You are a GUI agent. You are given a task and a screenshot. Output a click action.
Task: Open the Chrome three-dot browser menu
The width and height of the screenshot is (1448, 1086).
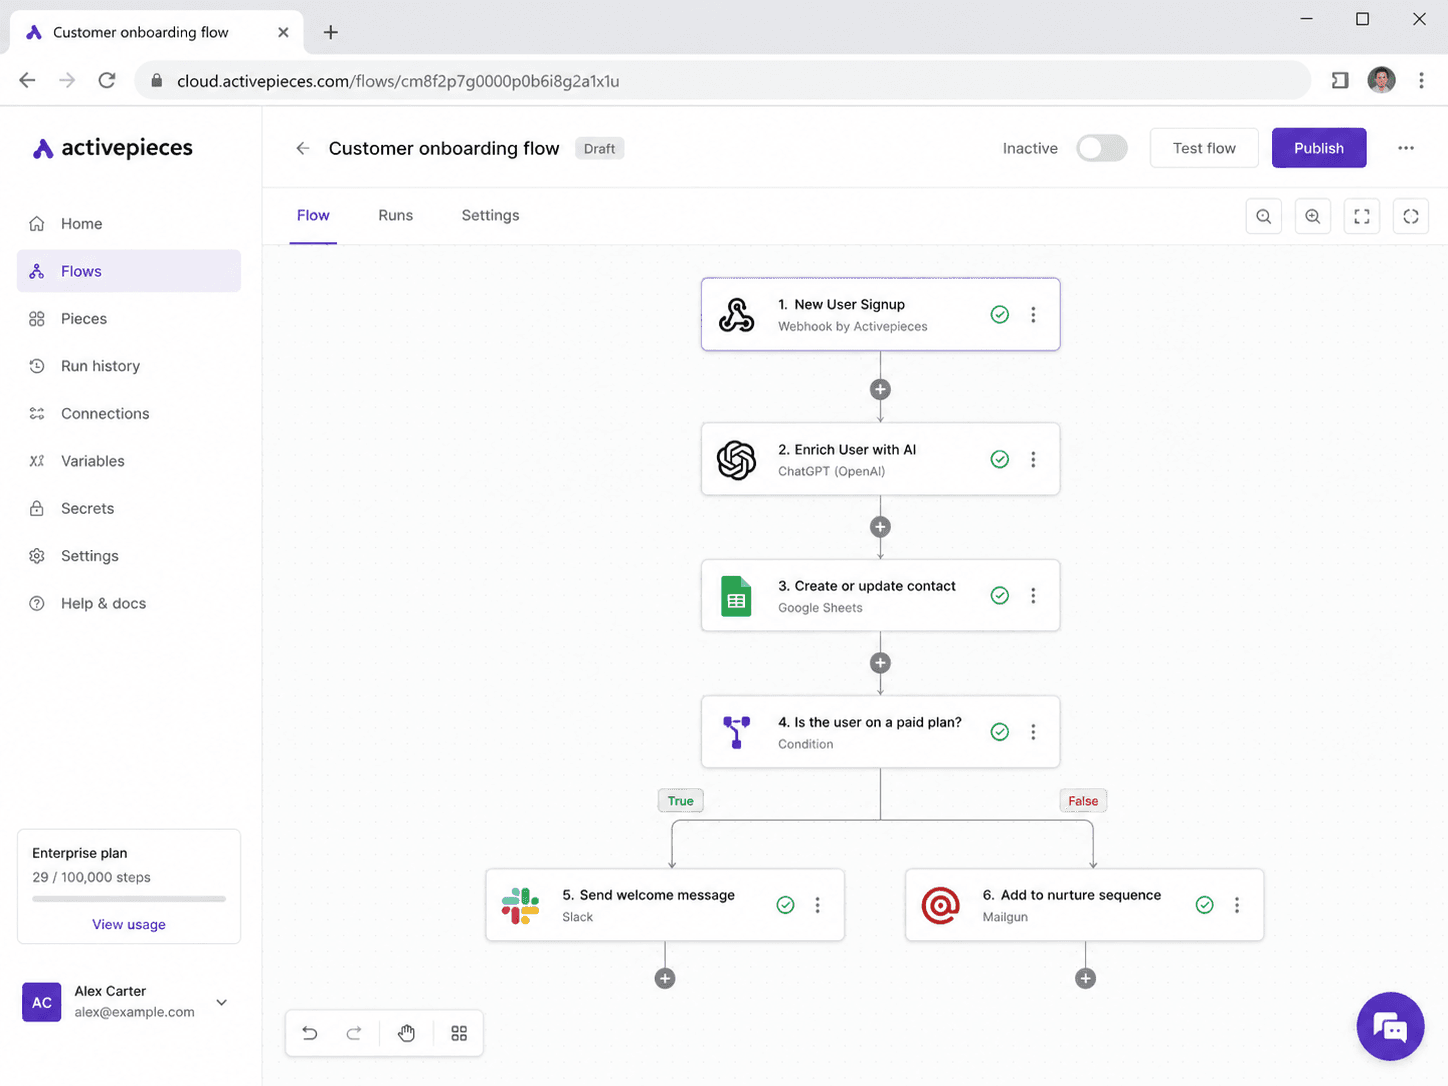[1421, 81]
